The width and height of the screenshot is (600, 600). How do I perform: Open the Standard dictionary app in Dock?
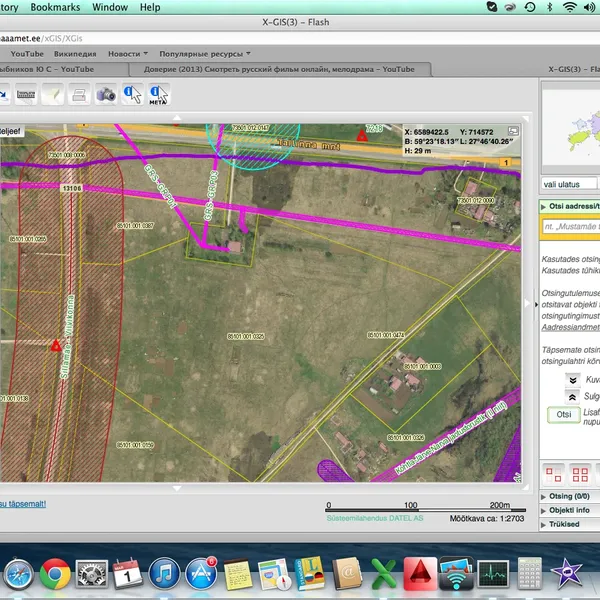pos(310,574)
